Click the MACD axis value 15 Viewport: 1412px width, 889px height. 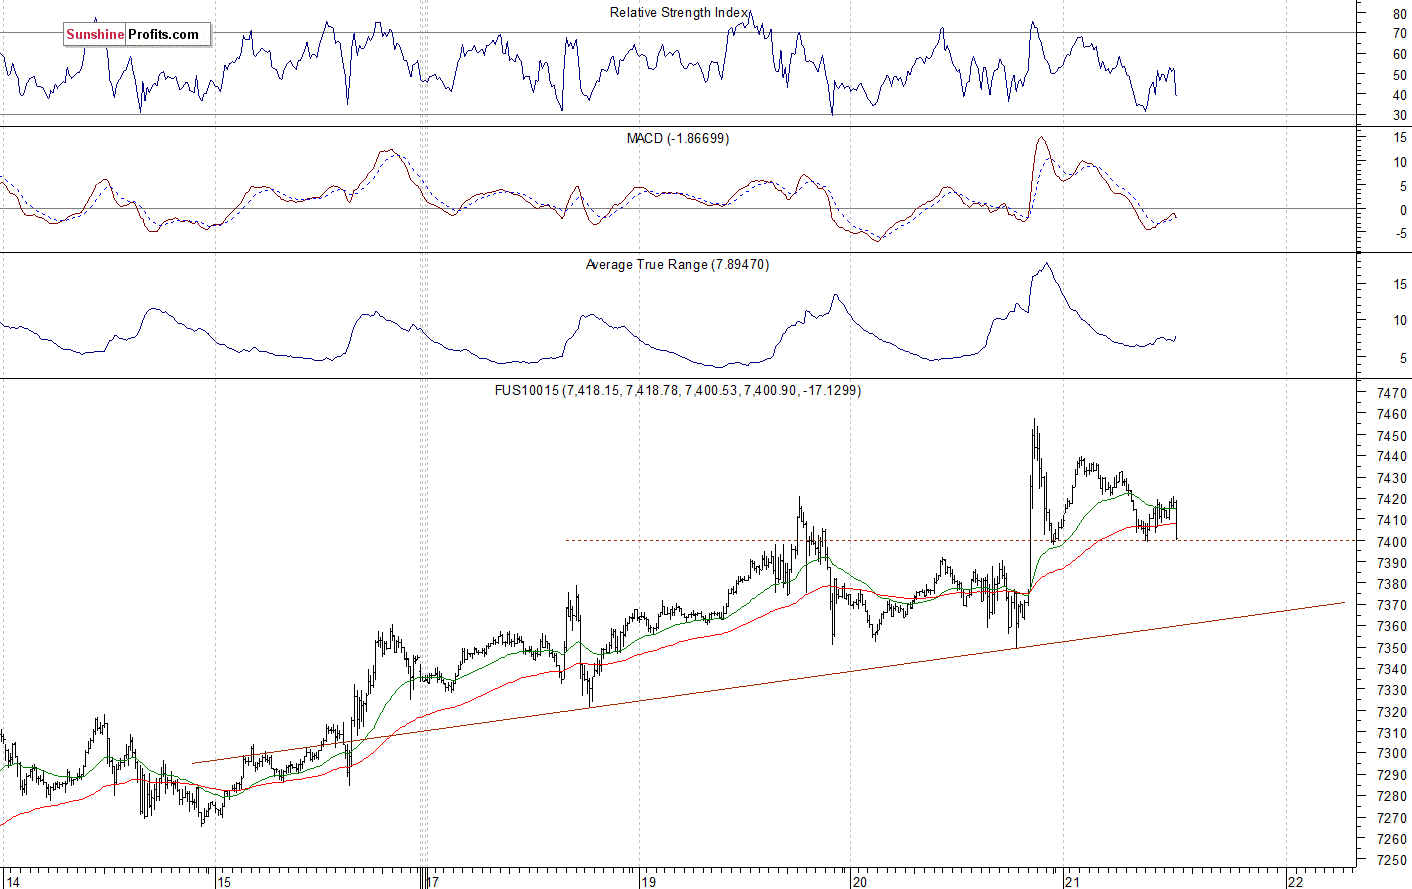[1399, 138]
